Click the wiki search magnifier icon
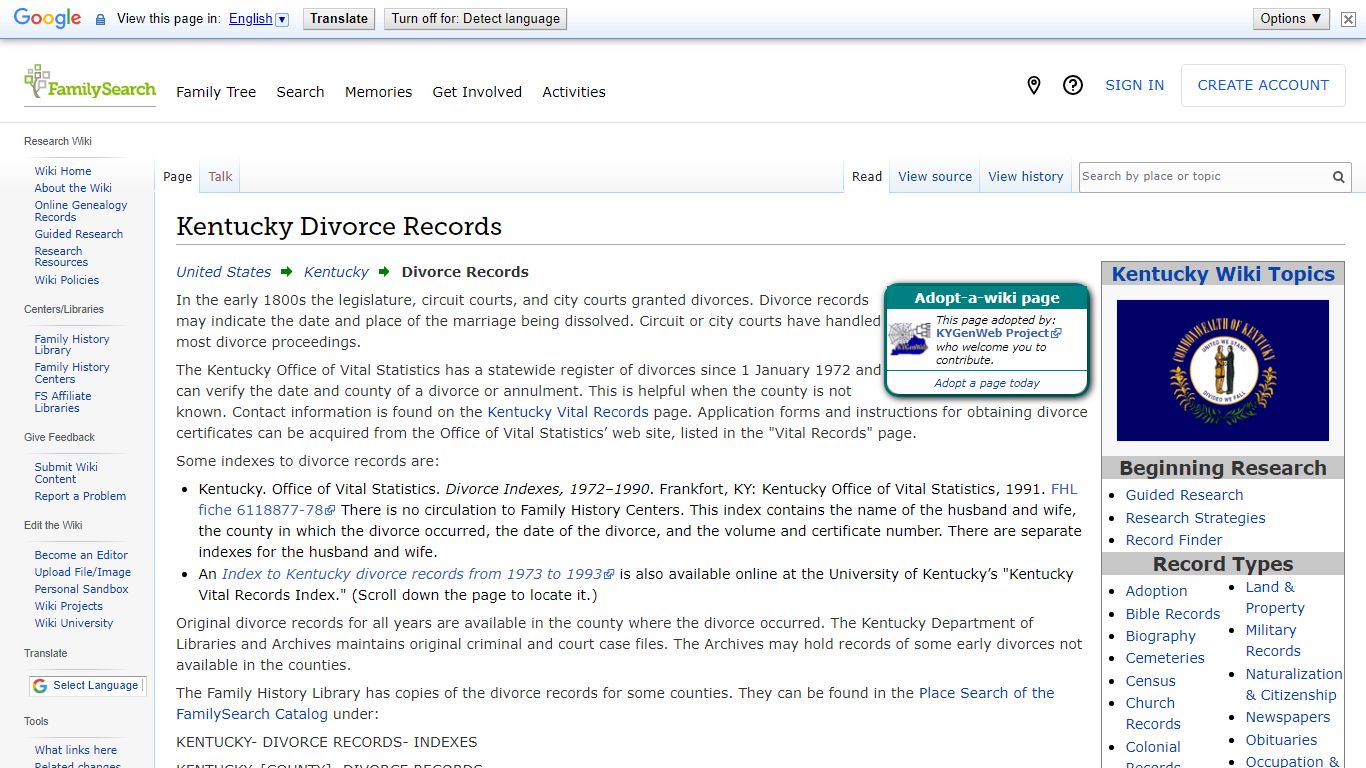This screenshot has height=768, width=1366. coord(1339,177)
